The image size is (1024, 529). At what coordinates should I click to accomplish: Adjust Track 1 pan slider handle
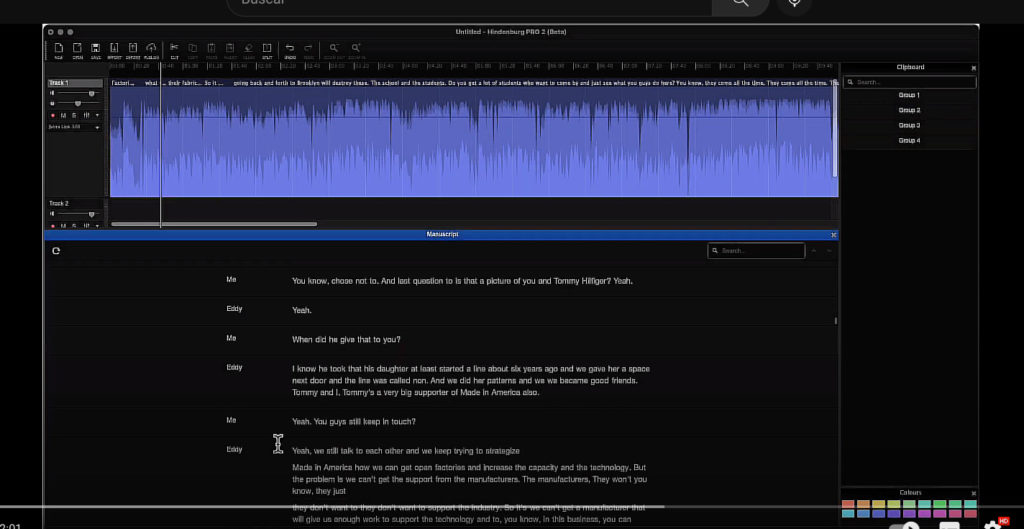tap(78, 104)
